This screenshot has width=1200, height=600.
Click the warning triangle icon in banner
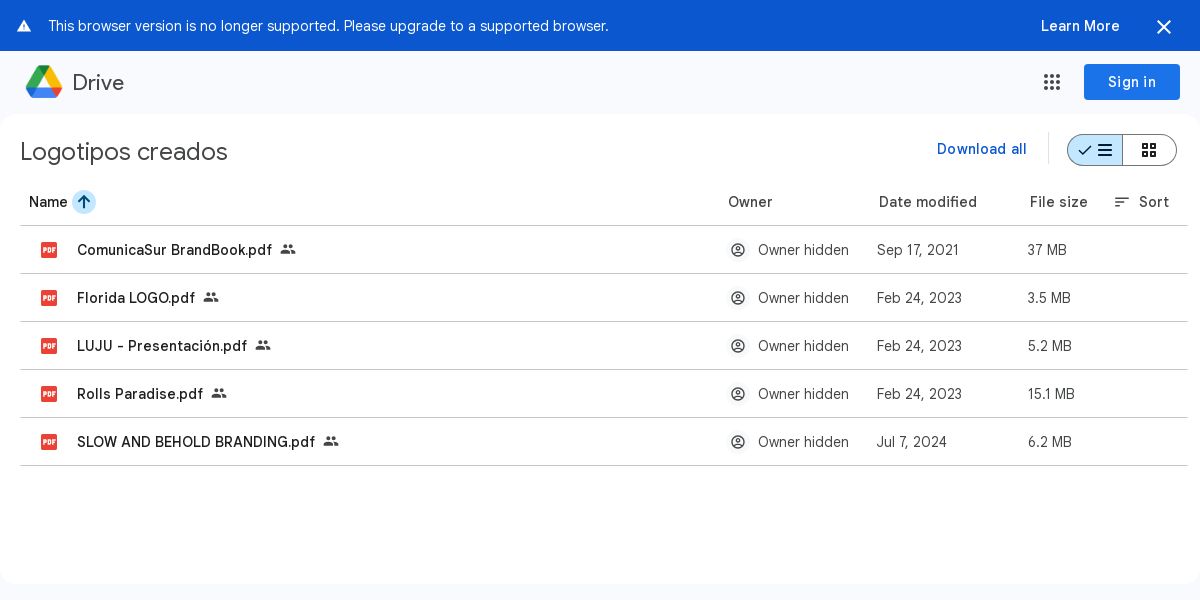point(24,26)
